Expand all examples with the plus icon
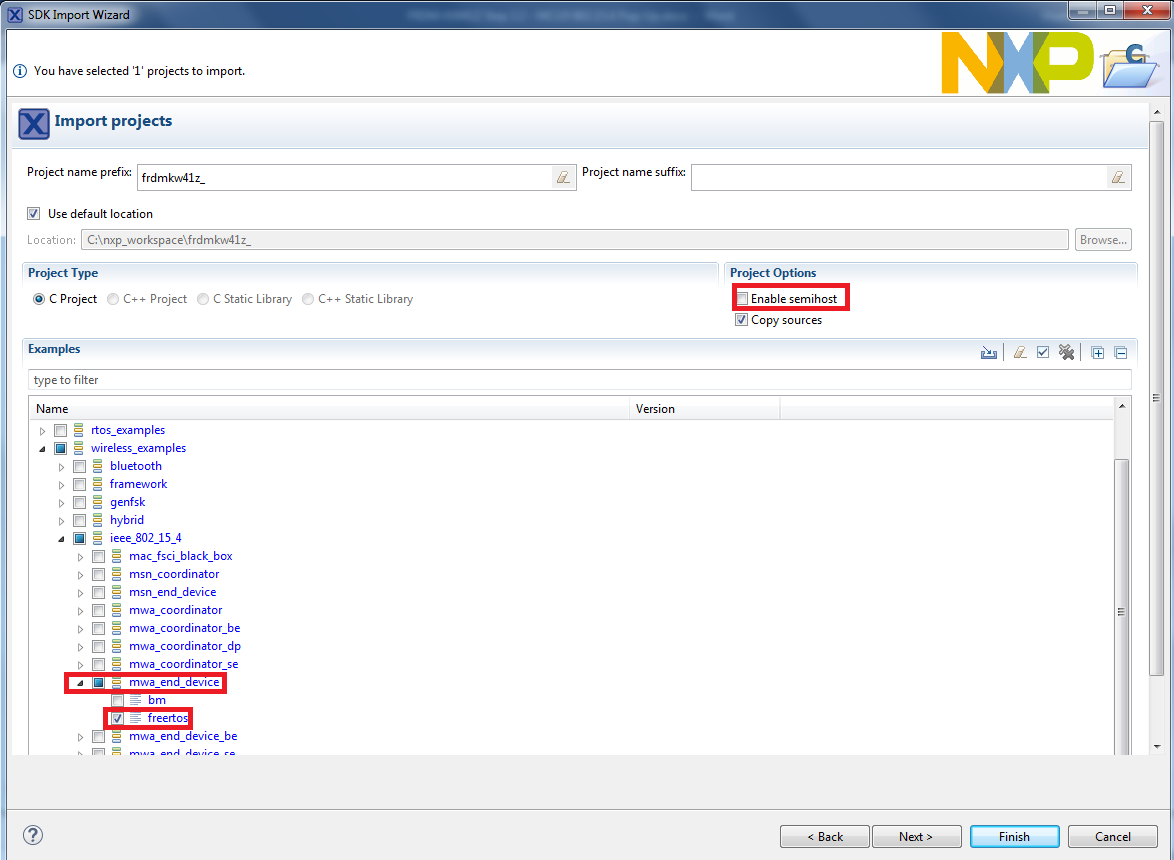 1097,352
